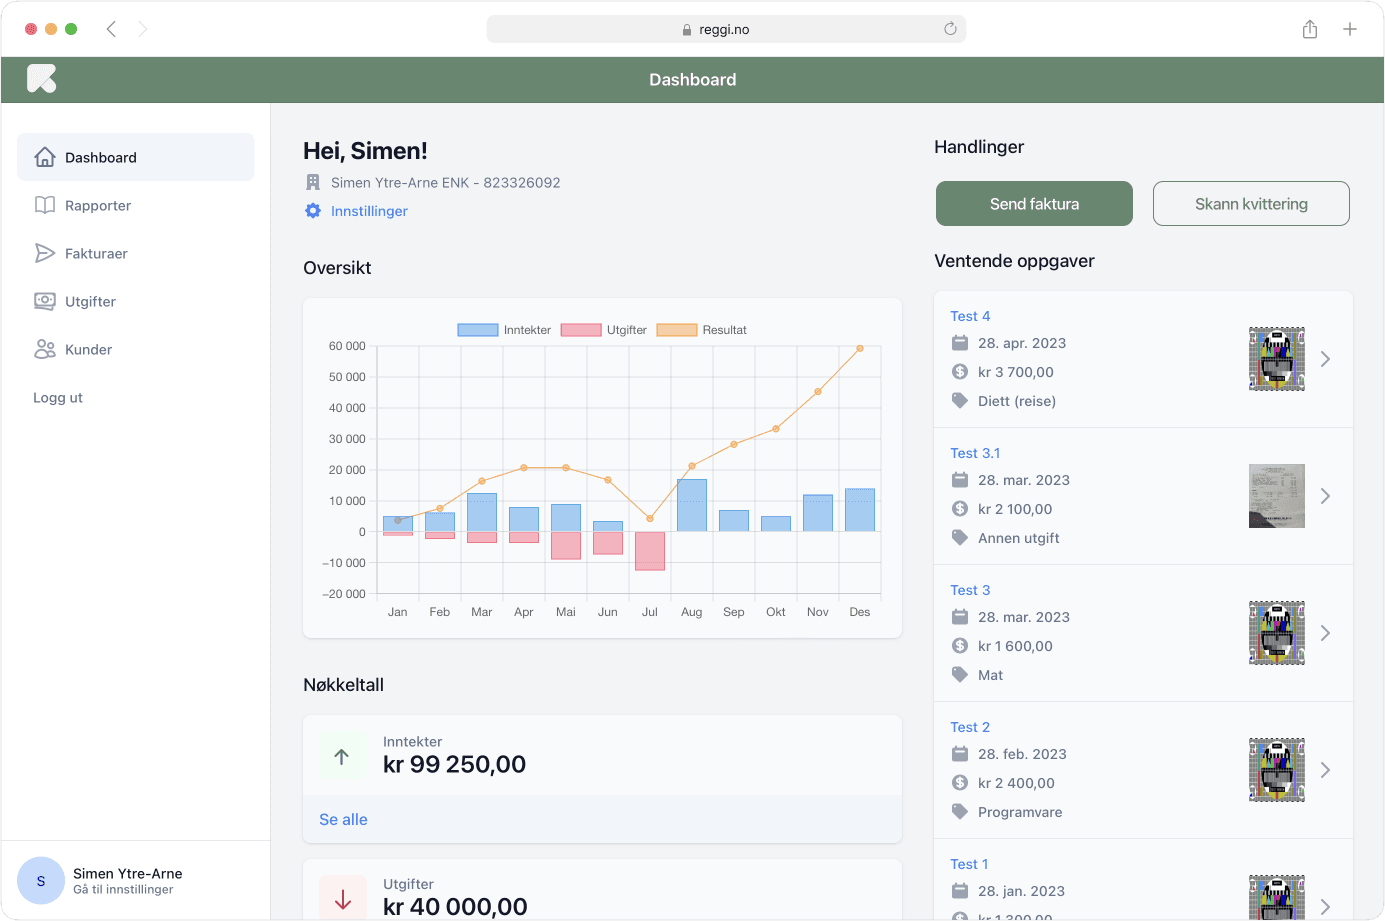Open Test 3.1 task via chevron arrow

[x=1325, y=496]
